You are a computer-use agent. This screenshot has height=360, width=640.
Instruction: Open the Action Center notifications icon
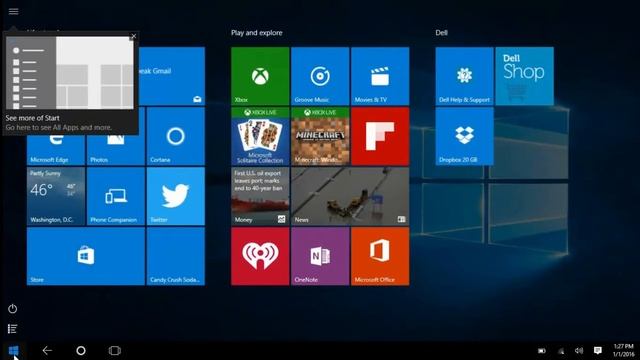[598, 351]
